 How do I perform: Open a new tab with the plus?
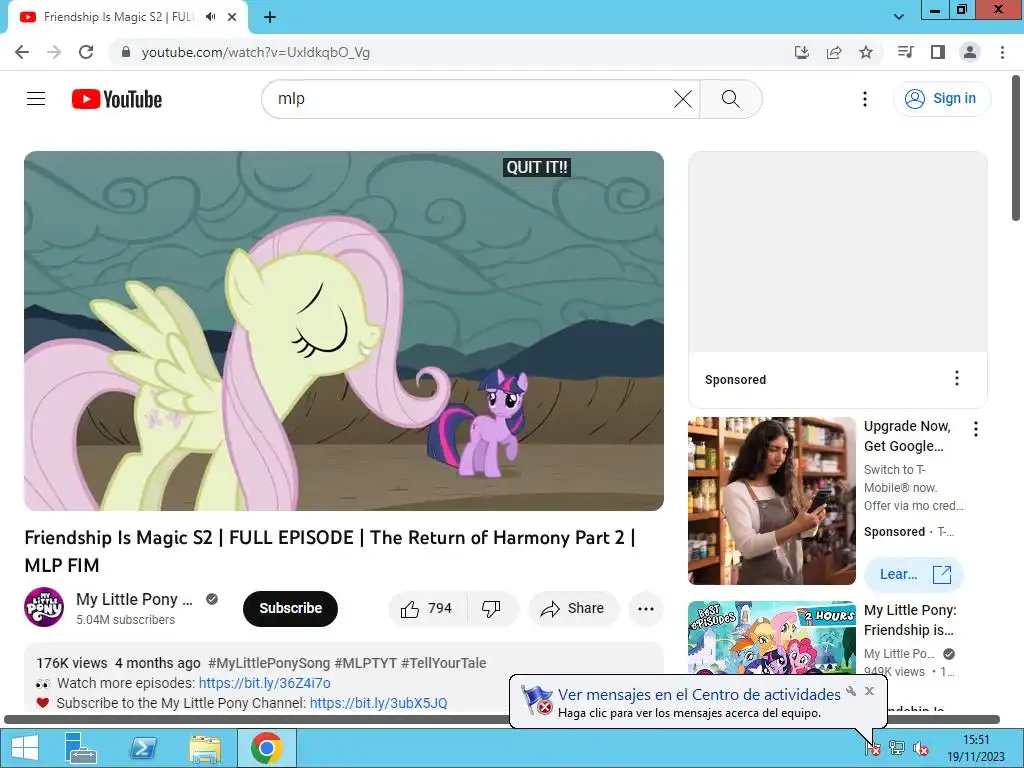(270, 17)
